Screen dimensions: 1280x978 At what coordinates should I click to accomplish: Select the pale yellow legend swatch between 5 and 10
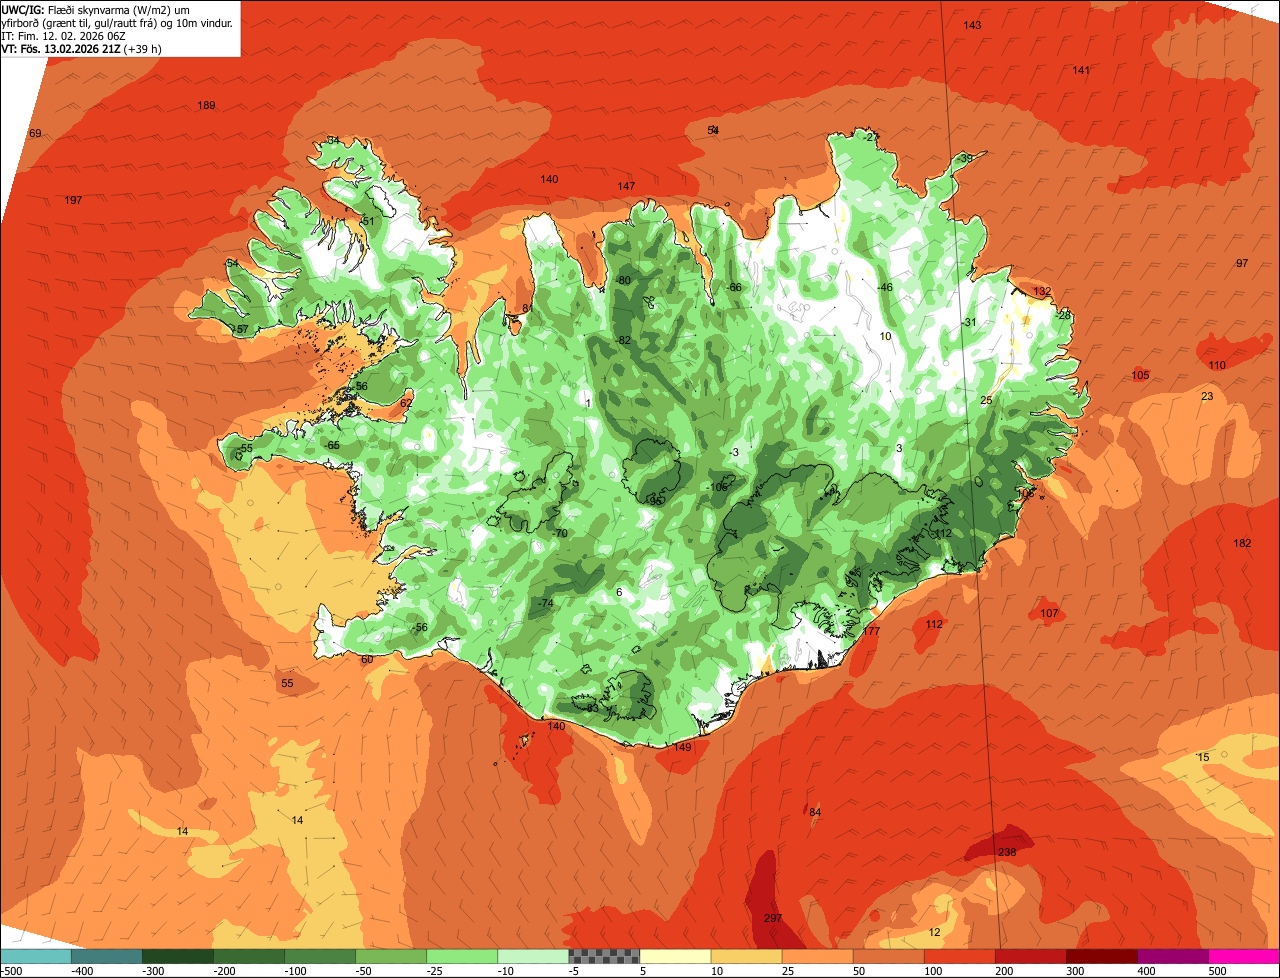pos(675,956)
